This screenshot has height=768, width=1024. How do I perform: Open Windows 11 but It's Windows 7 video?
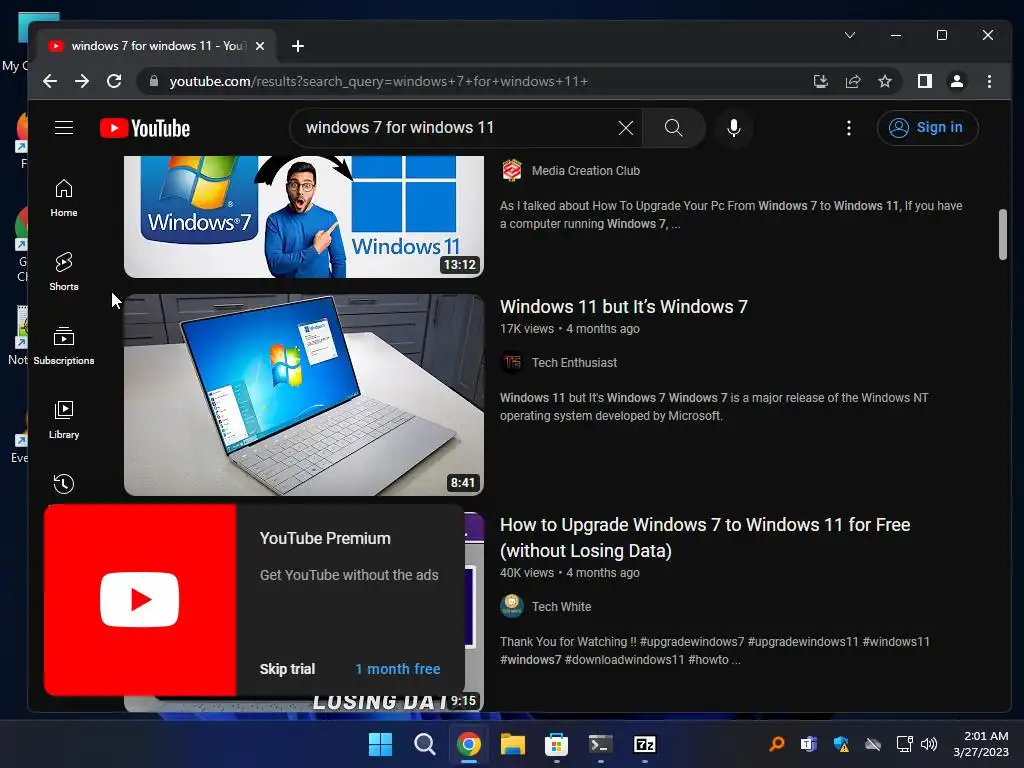click(624, 306)
